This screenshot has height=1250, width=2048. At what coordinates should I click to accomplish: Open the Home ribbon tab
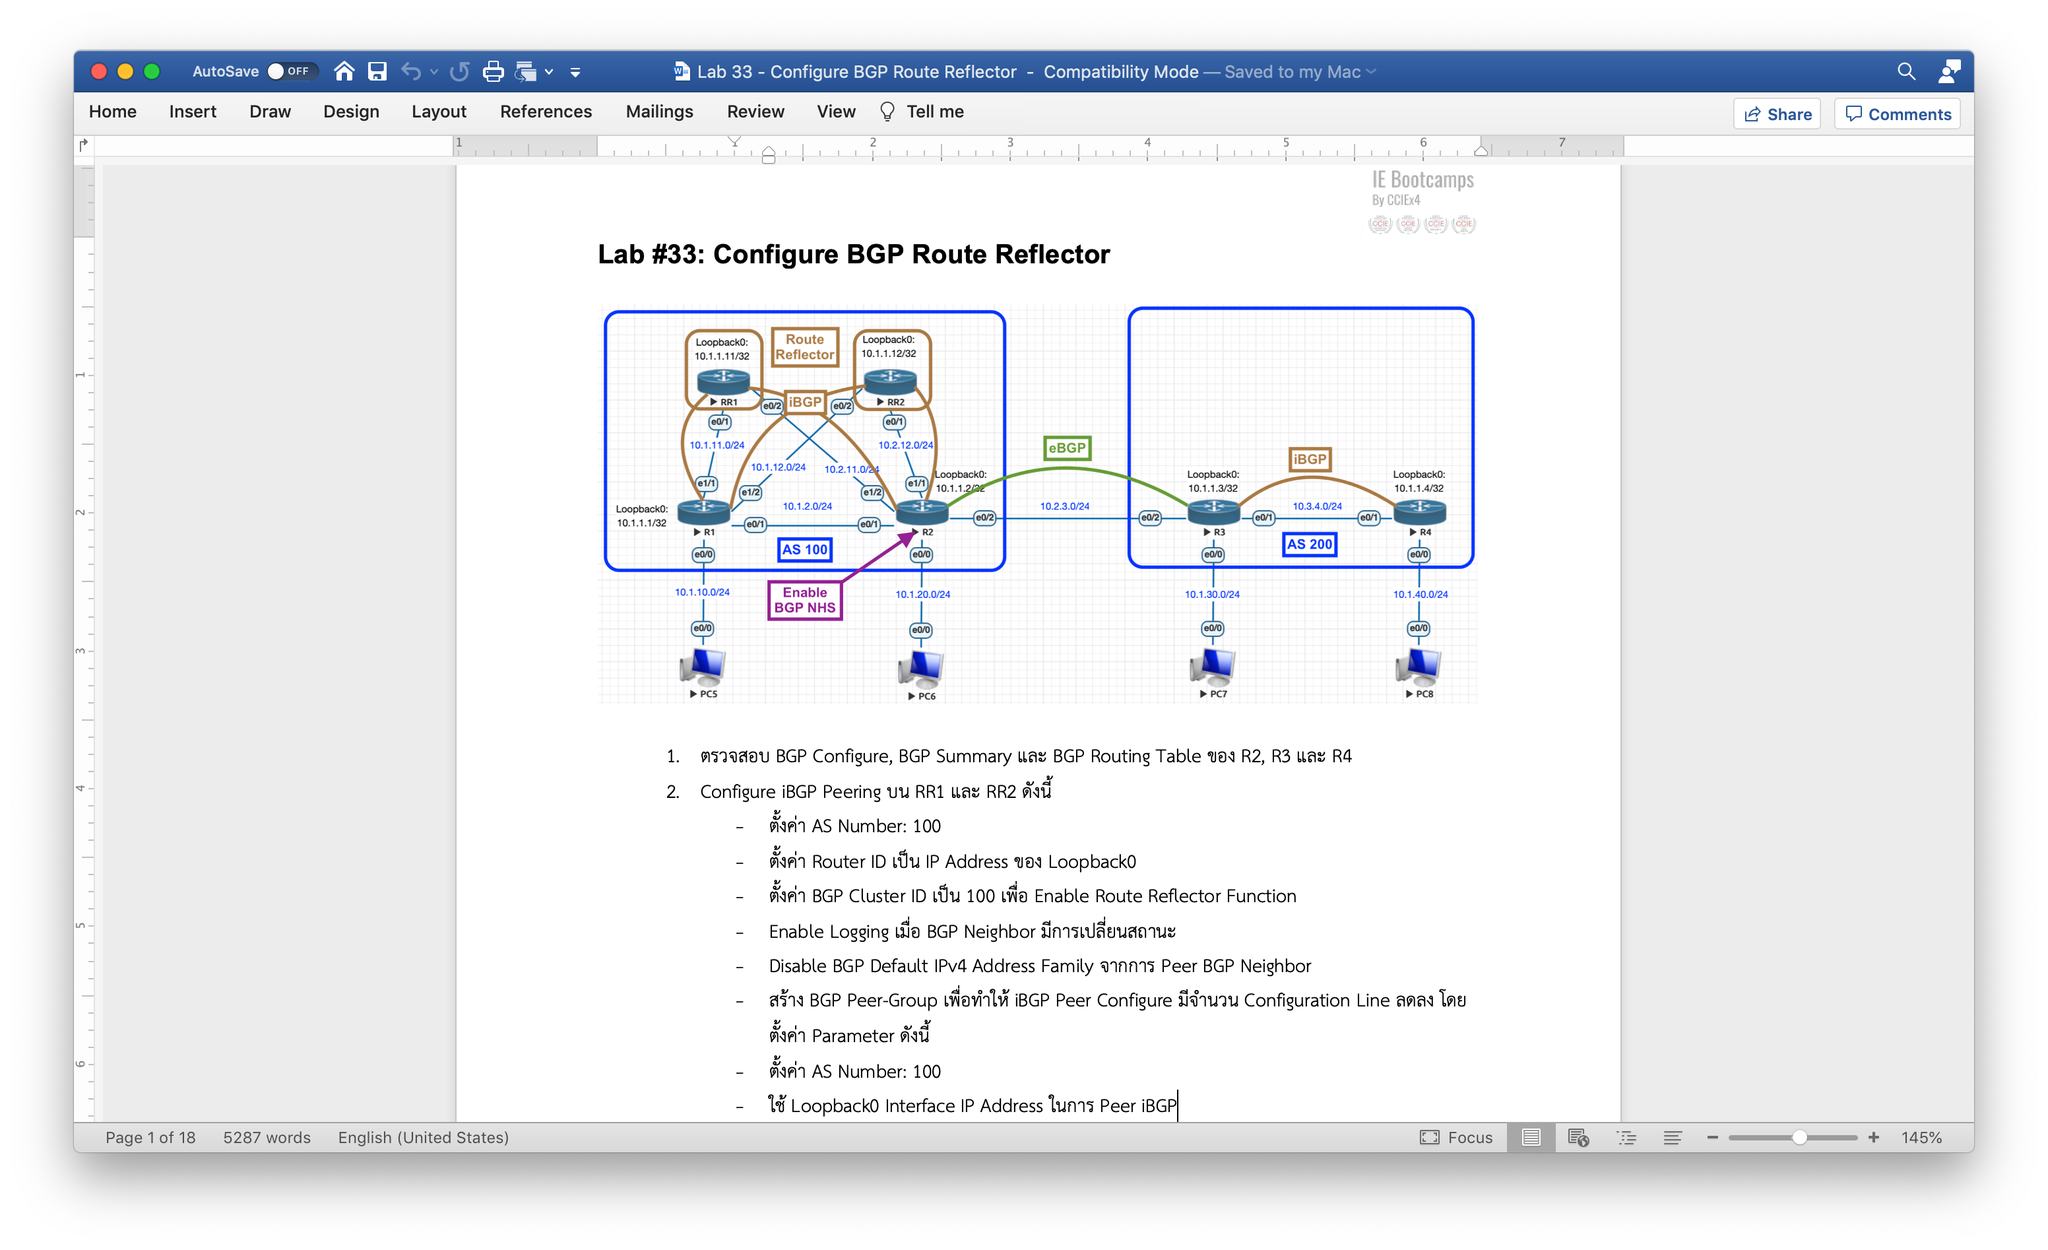[113, 111]
